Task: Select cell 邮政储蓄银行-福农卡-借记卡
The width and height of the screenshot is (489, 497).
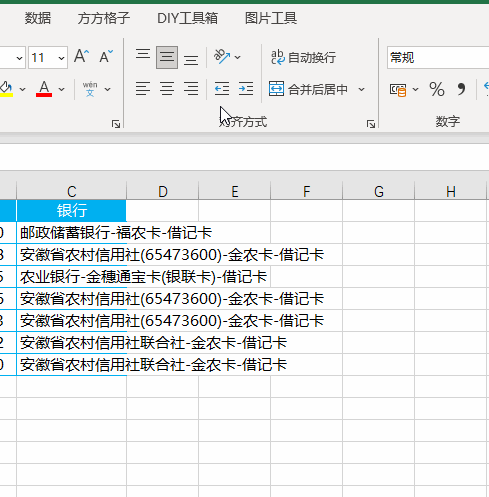Action: tap(71, 232)
